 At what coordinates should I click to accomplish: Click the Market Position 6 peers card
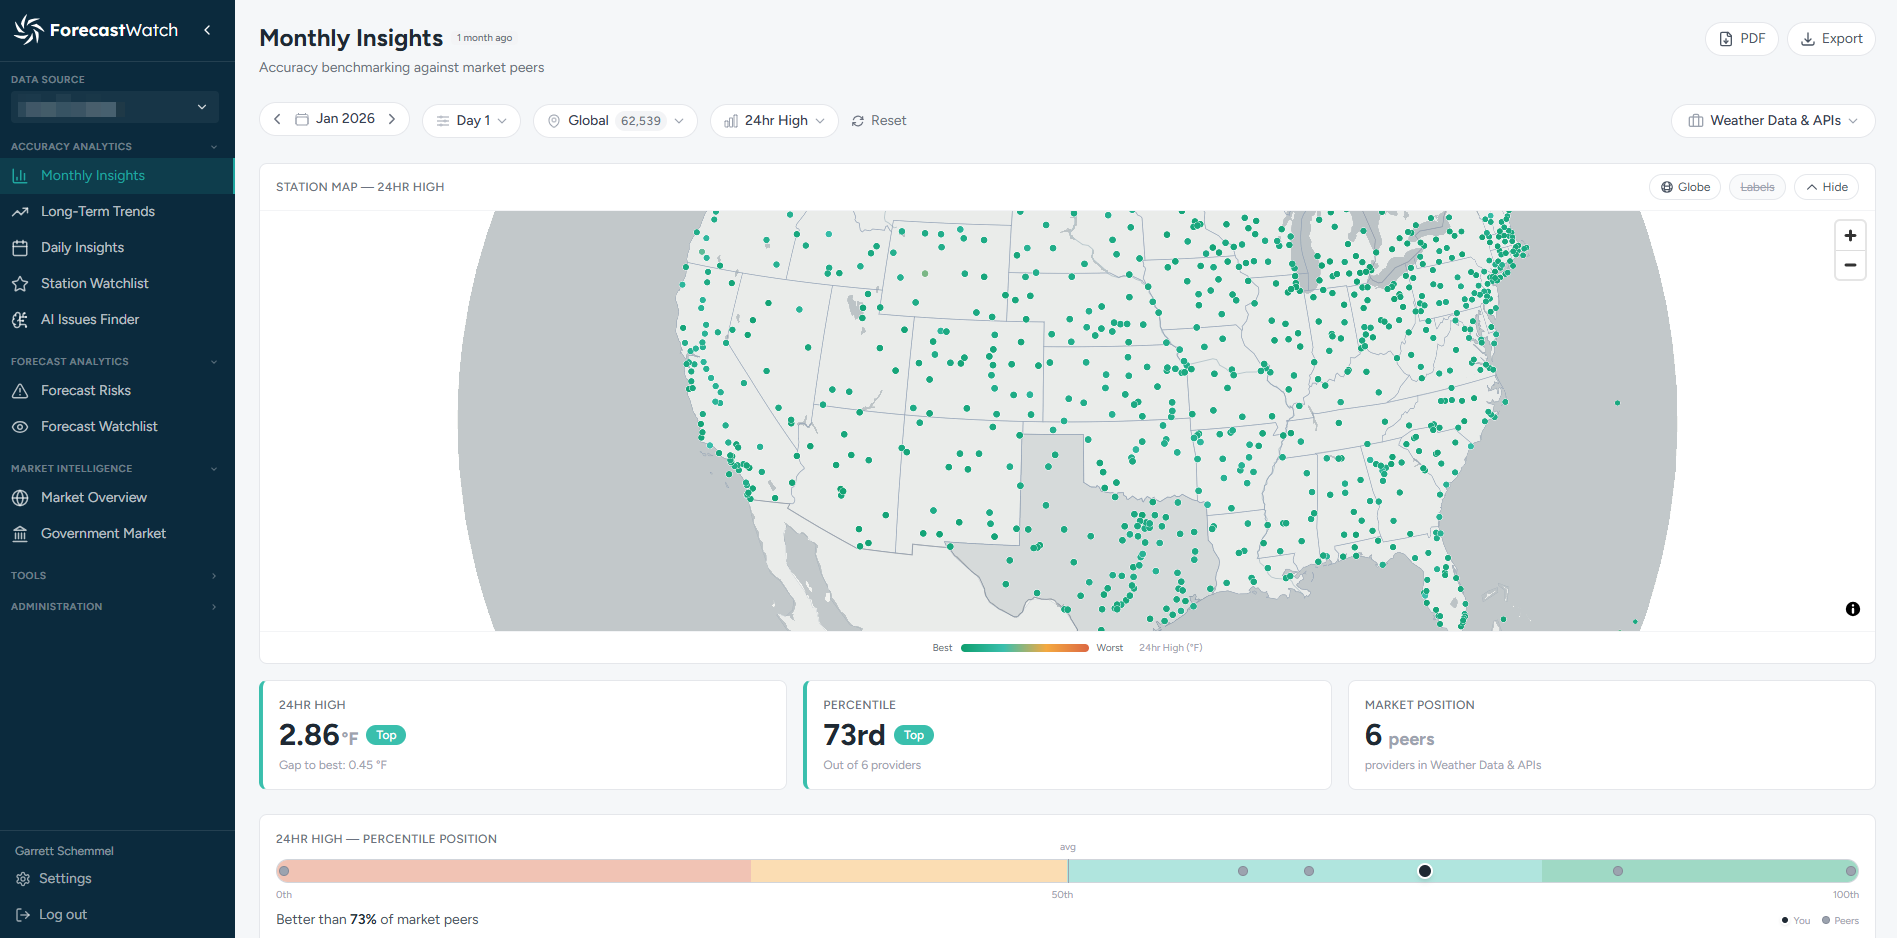1611,735
